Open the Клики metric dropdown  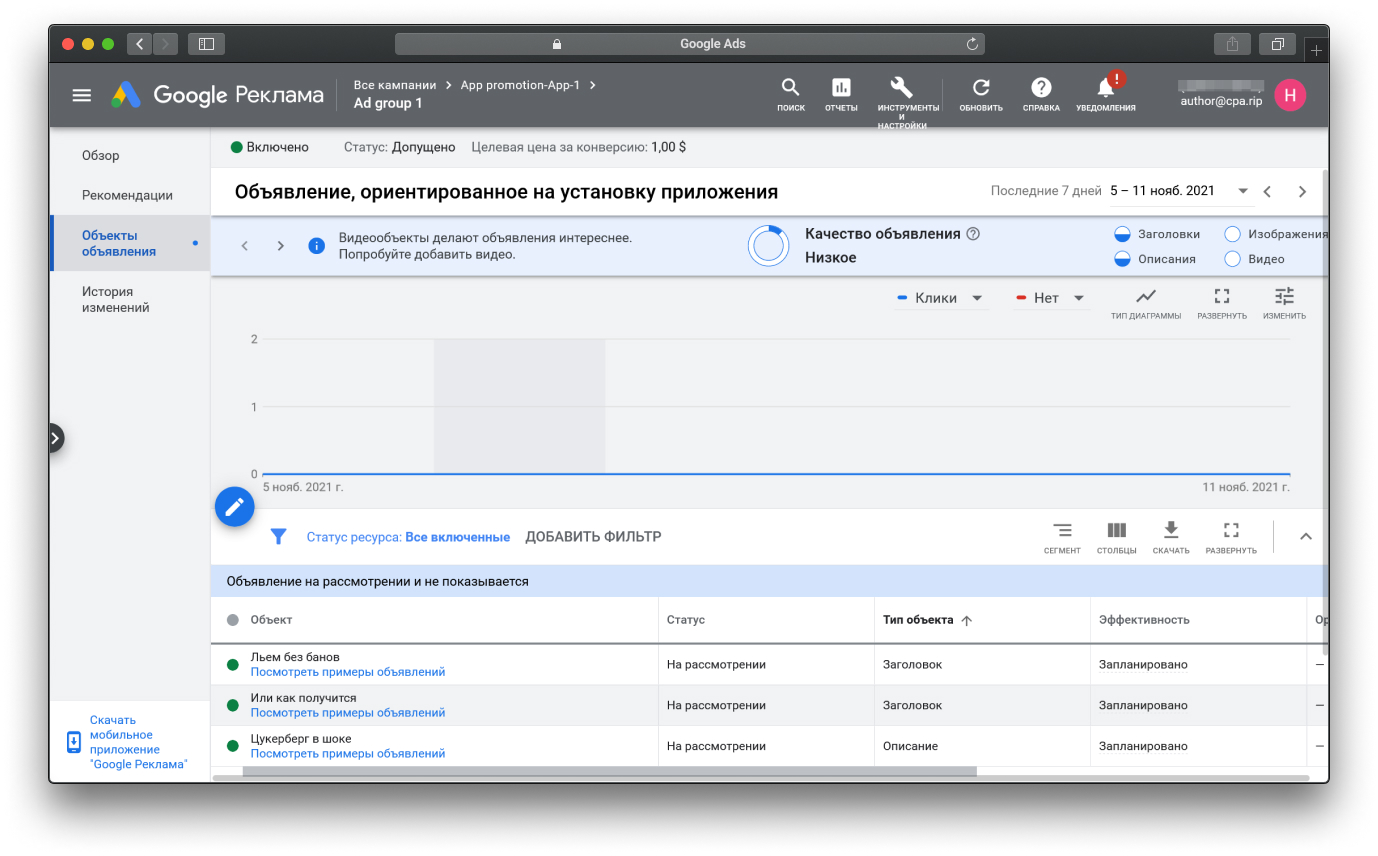(940, 298)
